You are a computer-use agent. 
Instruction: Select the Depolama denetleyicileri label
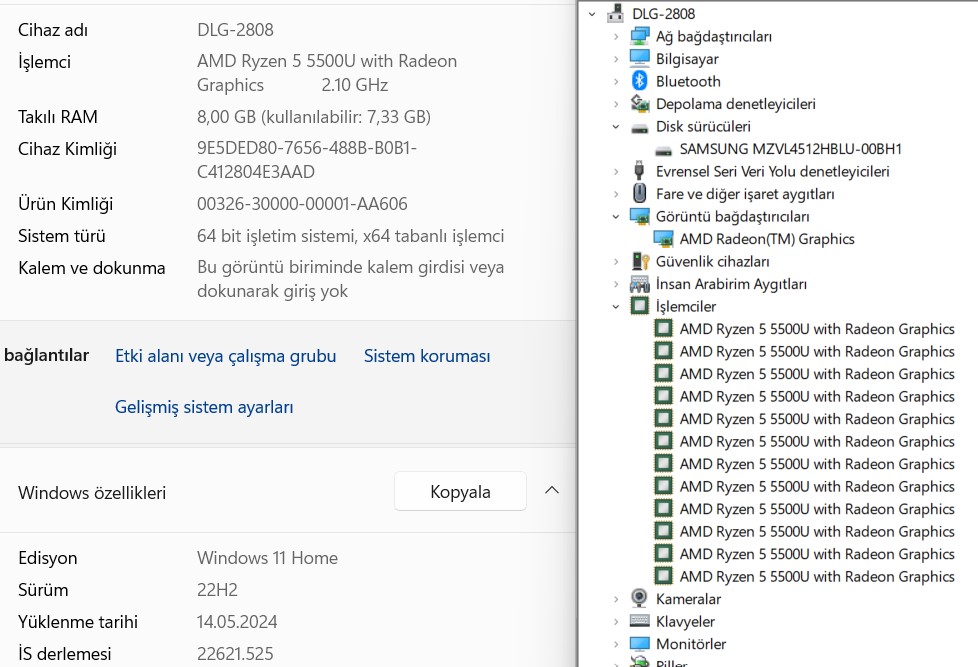tap(735, 104)
